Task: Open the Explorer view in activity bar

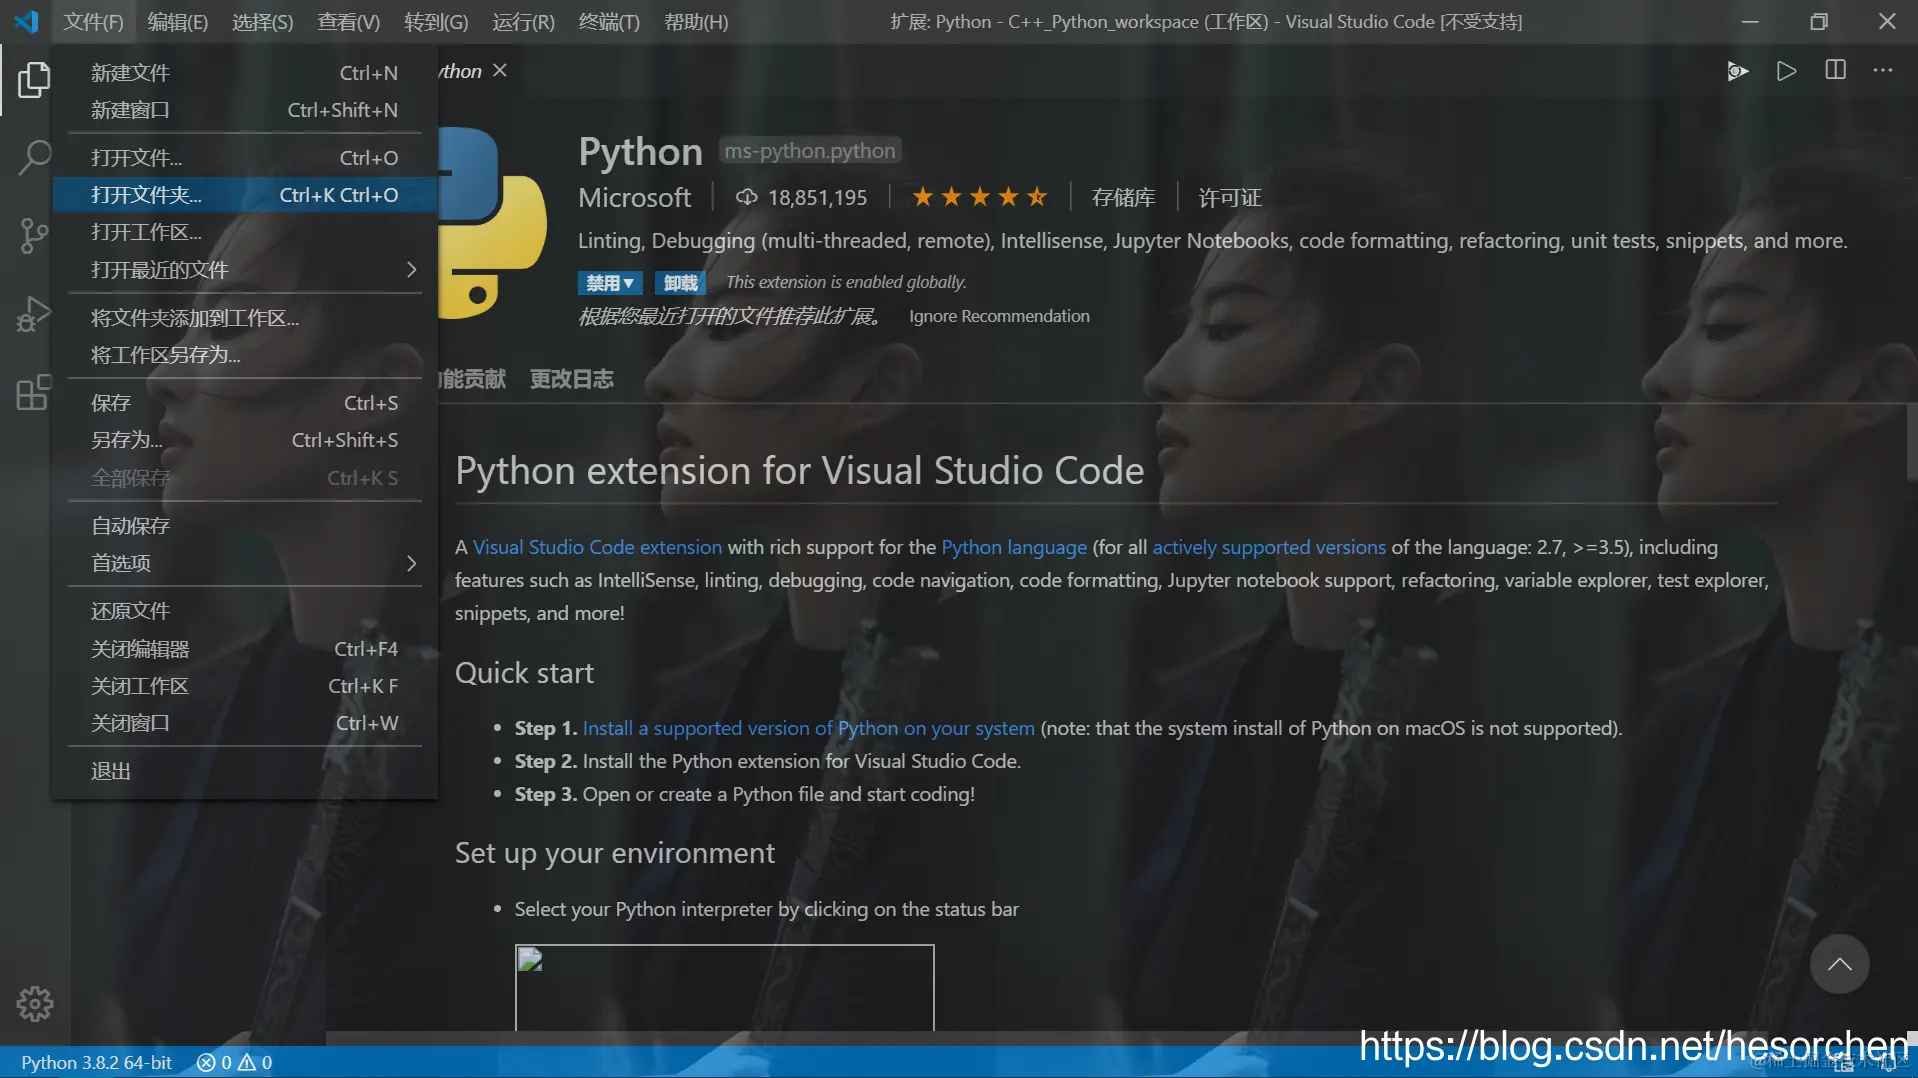Action: (34, 79)
